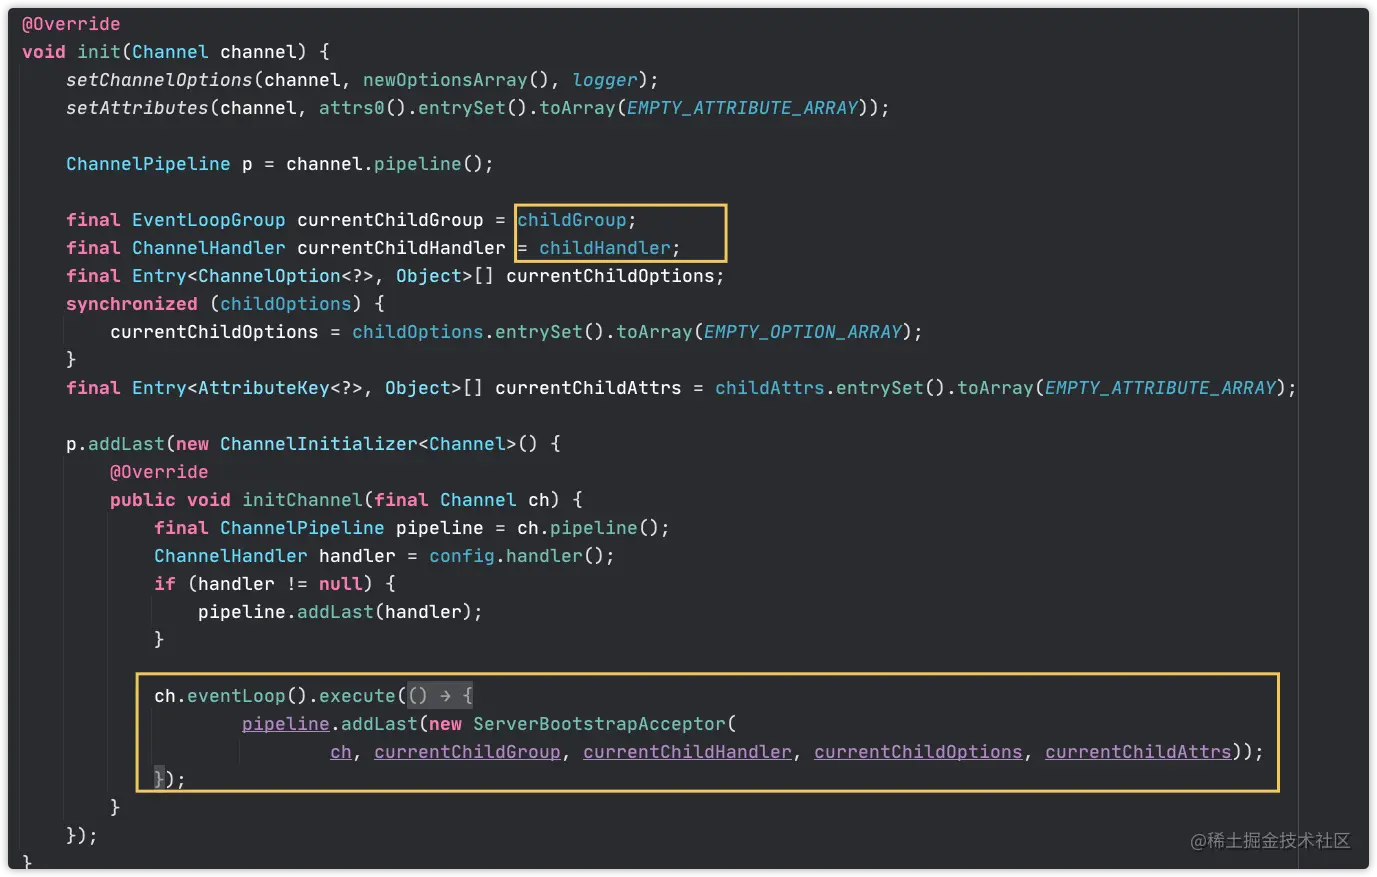Screen dimensions: 1377x877
Task: Click the underlined 'currentChildHandler' argument
Action: point(688,752)
